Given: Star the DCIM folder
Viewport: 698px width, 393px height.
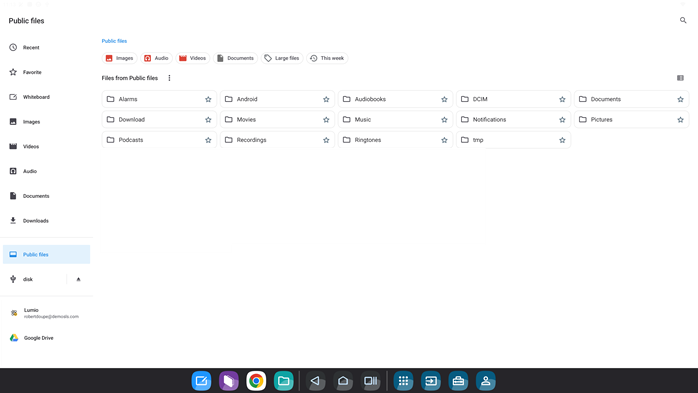Looking at the screenshot, I should [x=562, y=99].
